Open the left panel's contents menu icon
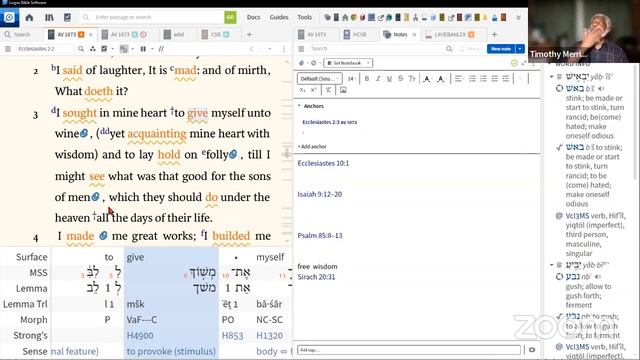 [8, 49]
